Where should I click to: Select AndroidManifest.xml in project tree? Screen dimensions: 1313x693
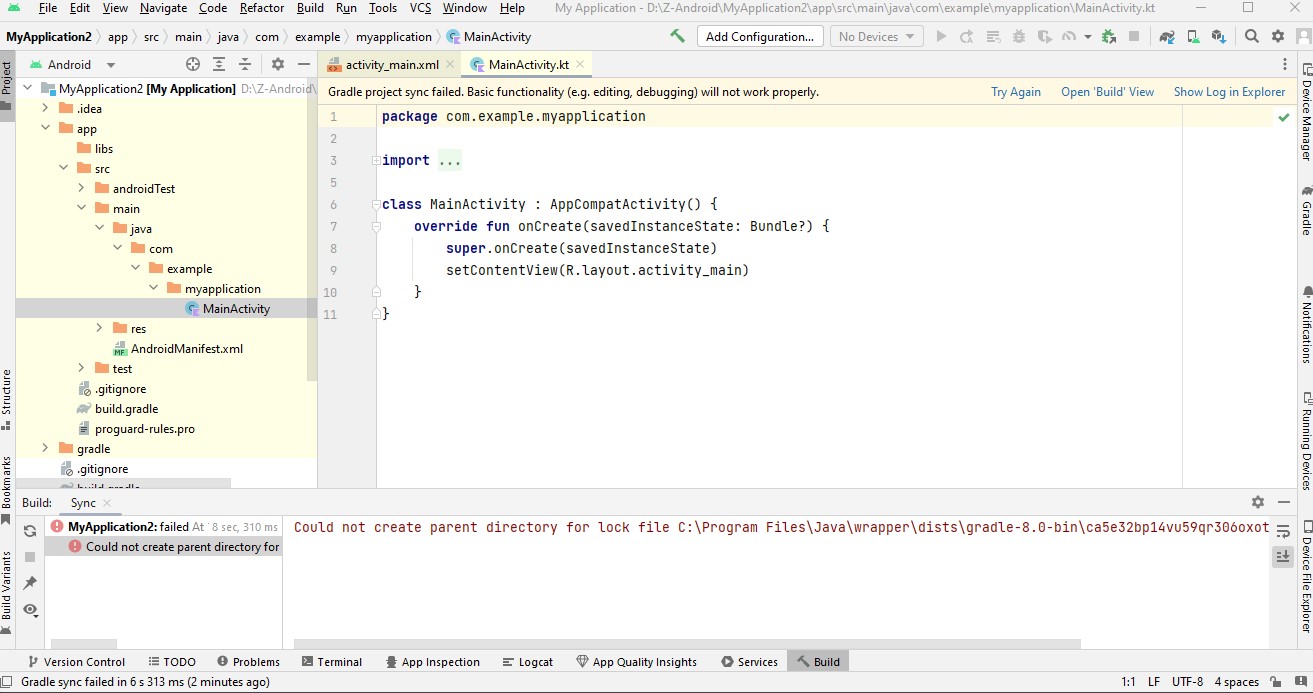(186, 349)
